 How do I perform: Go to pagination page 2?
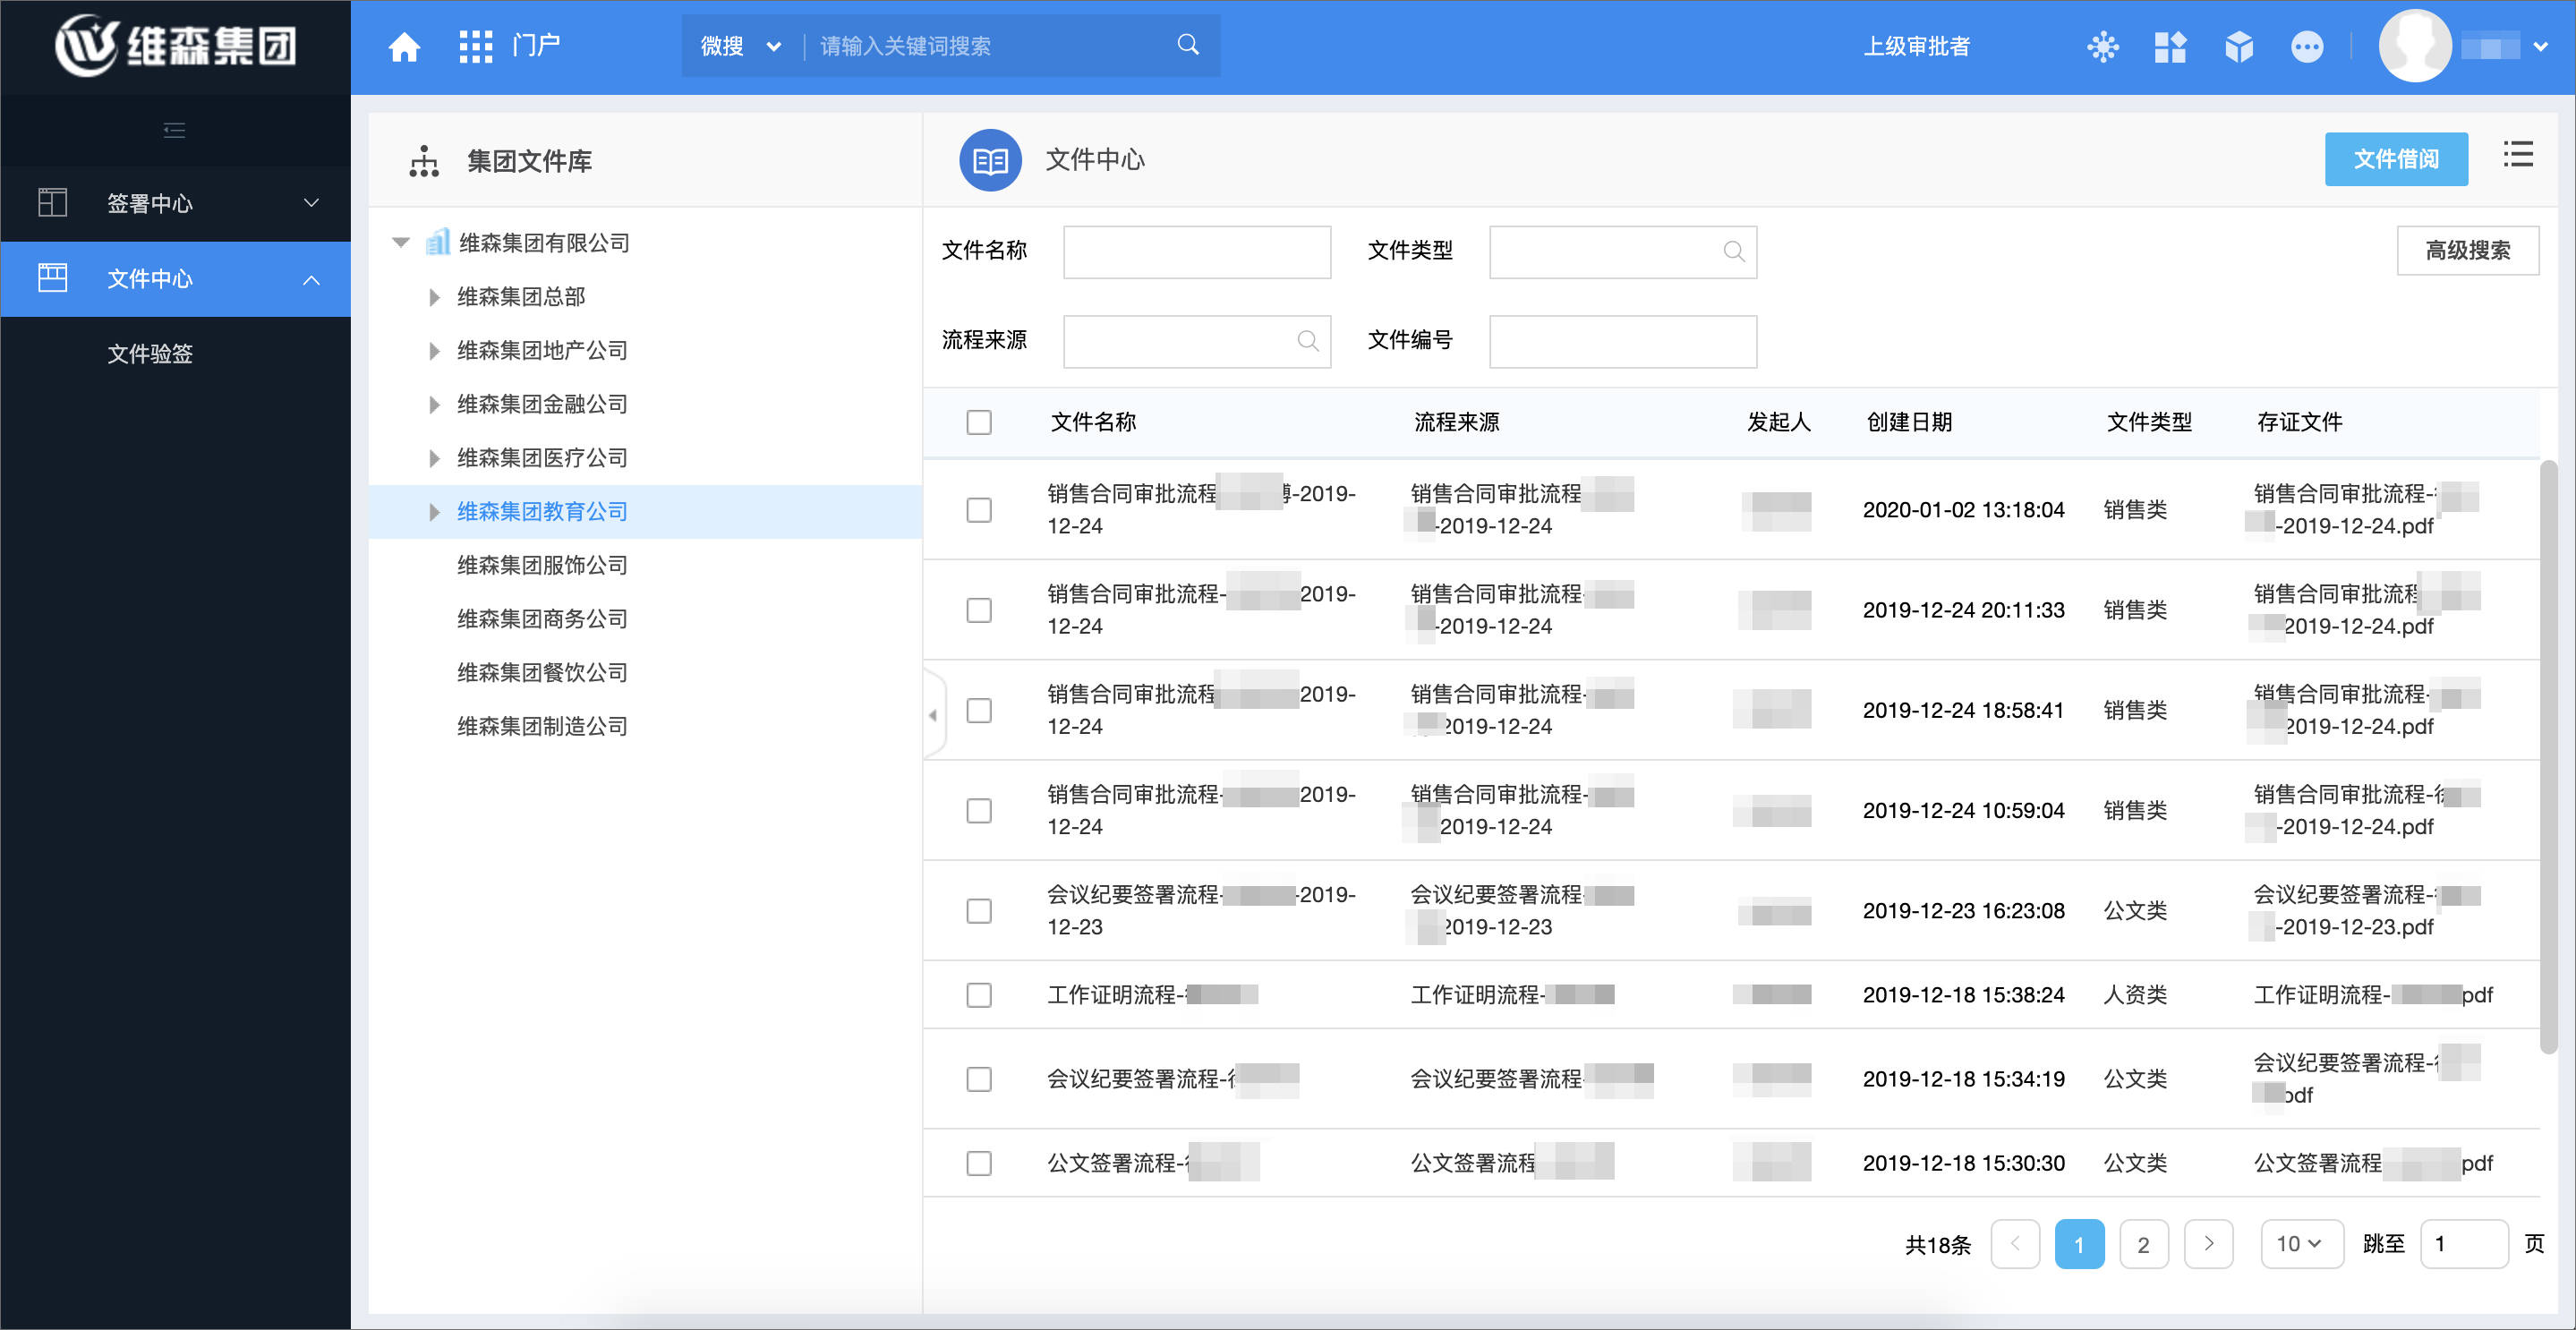click(x=2144, y=1244)
